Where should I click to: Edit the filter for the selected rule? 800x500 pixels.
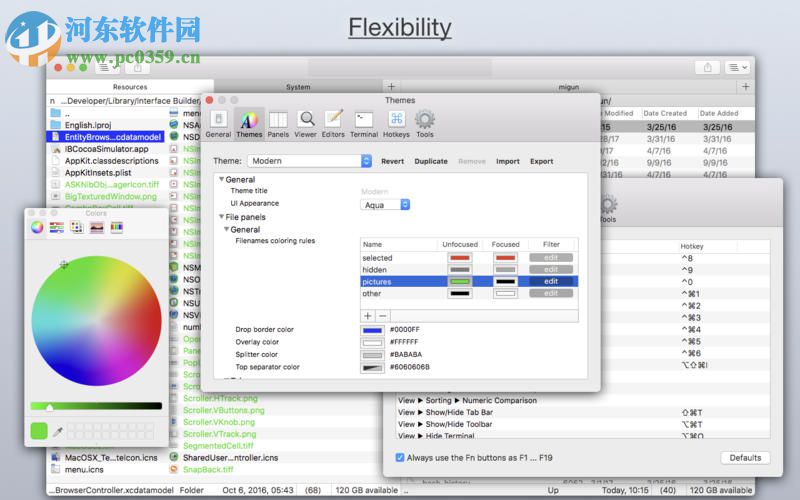pos(551,258)
